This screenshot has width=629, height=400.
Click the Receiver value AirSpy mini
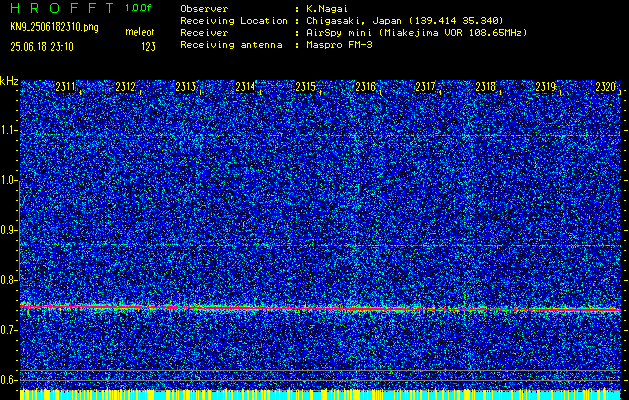[x=338, y=32]
